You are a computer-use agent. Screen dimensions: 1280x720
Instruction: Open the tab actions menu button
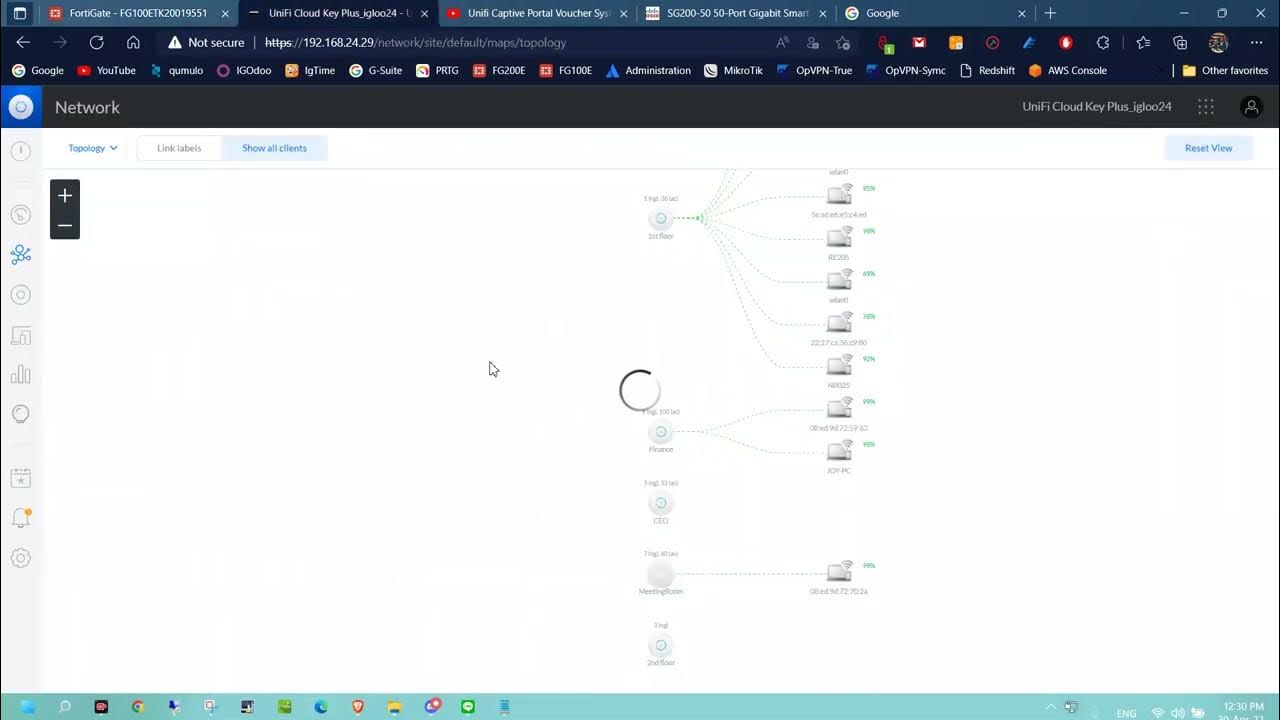[x=20, y=13]
